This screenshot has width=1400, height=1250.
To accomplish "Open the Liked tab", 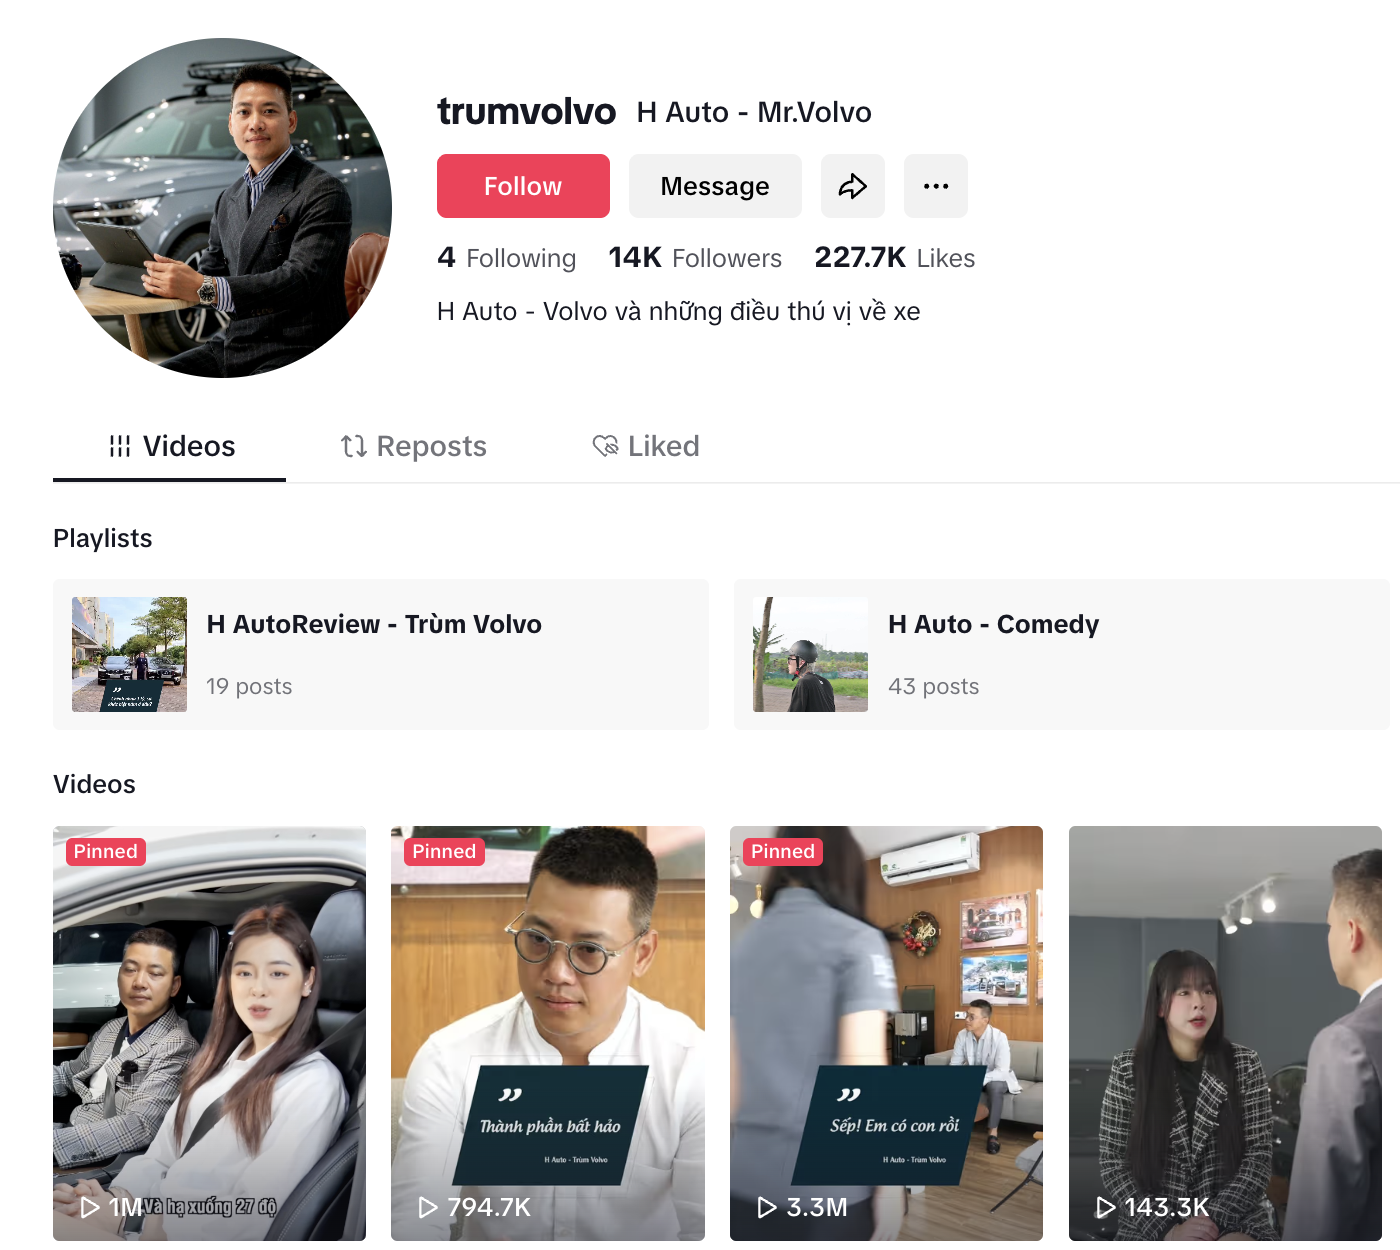I will pyautogui.click(x=646, y=446).
